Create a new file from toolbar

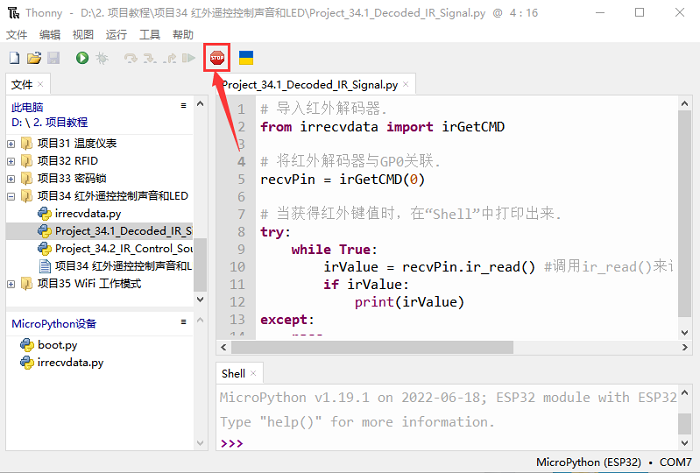click(x=14, y=59)
